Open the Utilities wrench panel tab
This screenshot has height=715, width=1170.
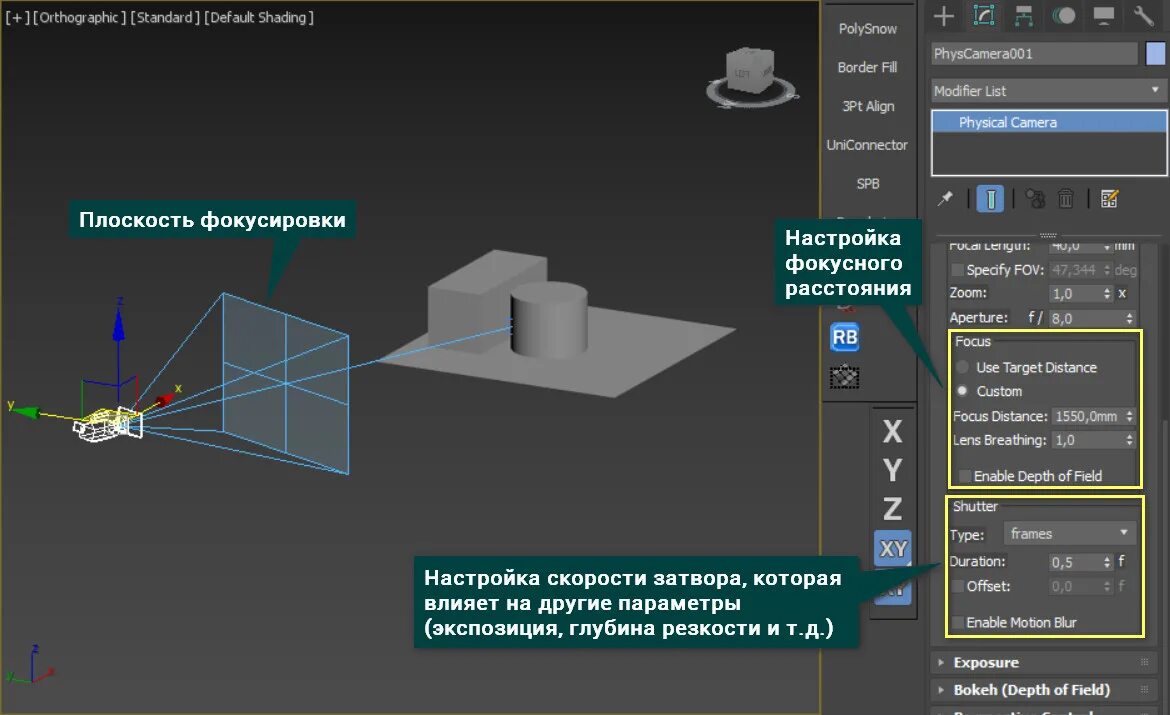(1144, 16)
